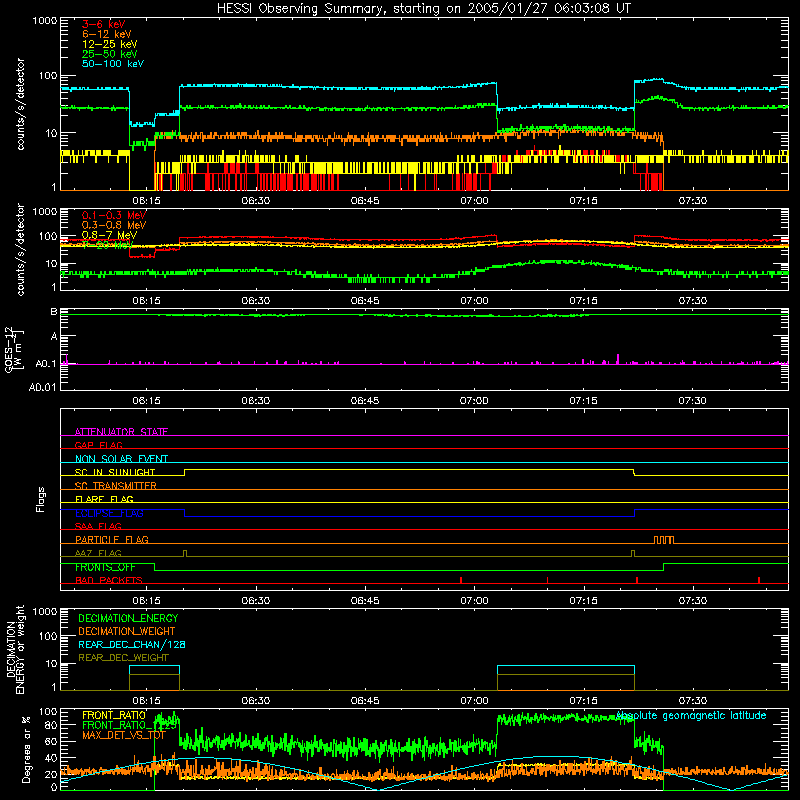Click the 0.3-0.8 MeV legend entry
Screen dimensions: 800x800
[114, 225]
